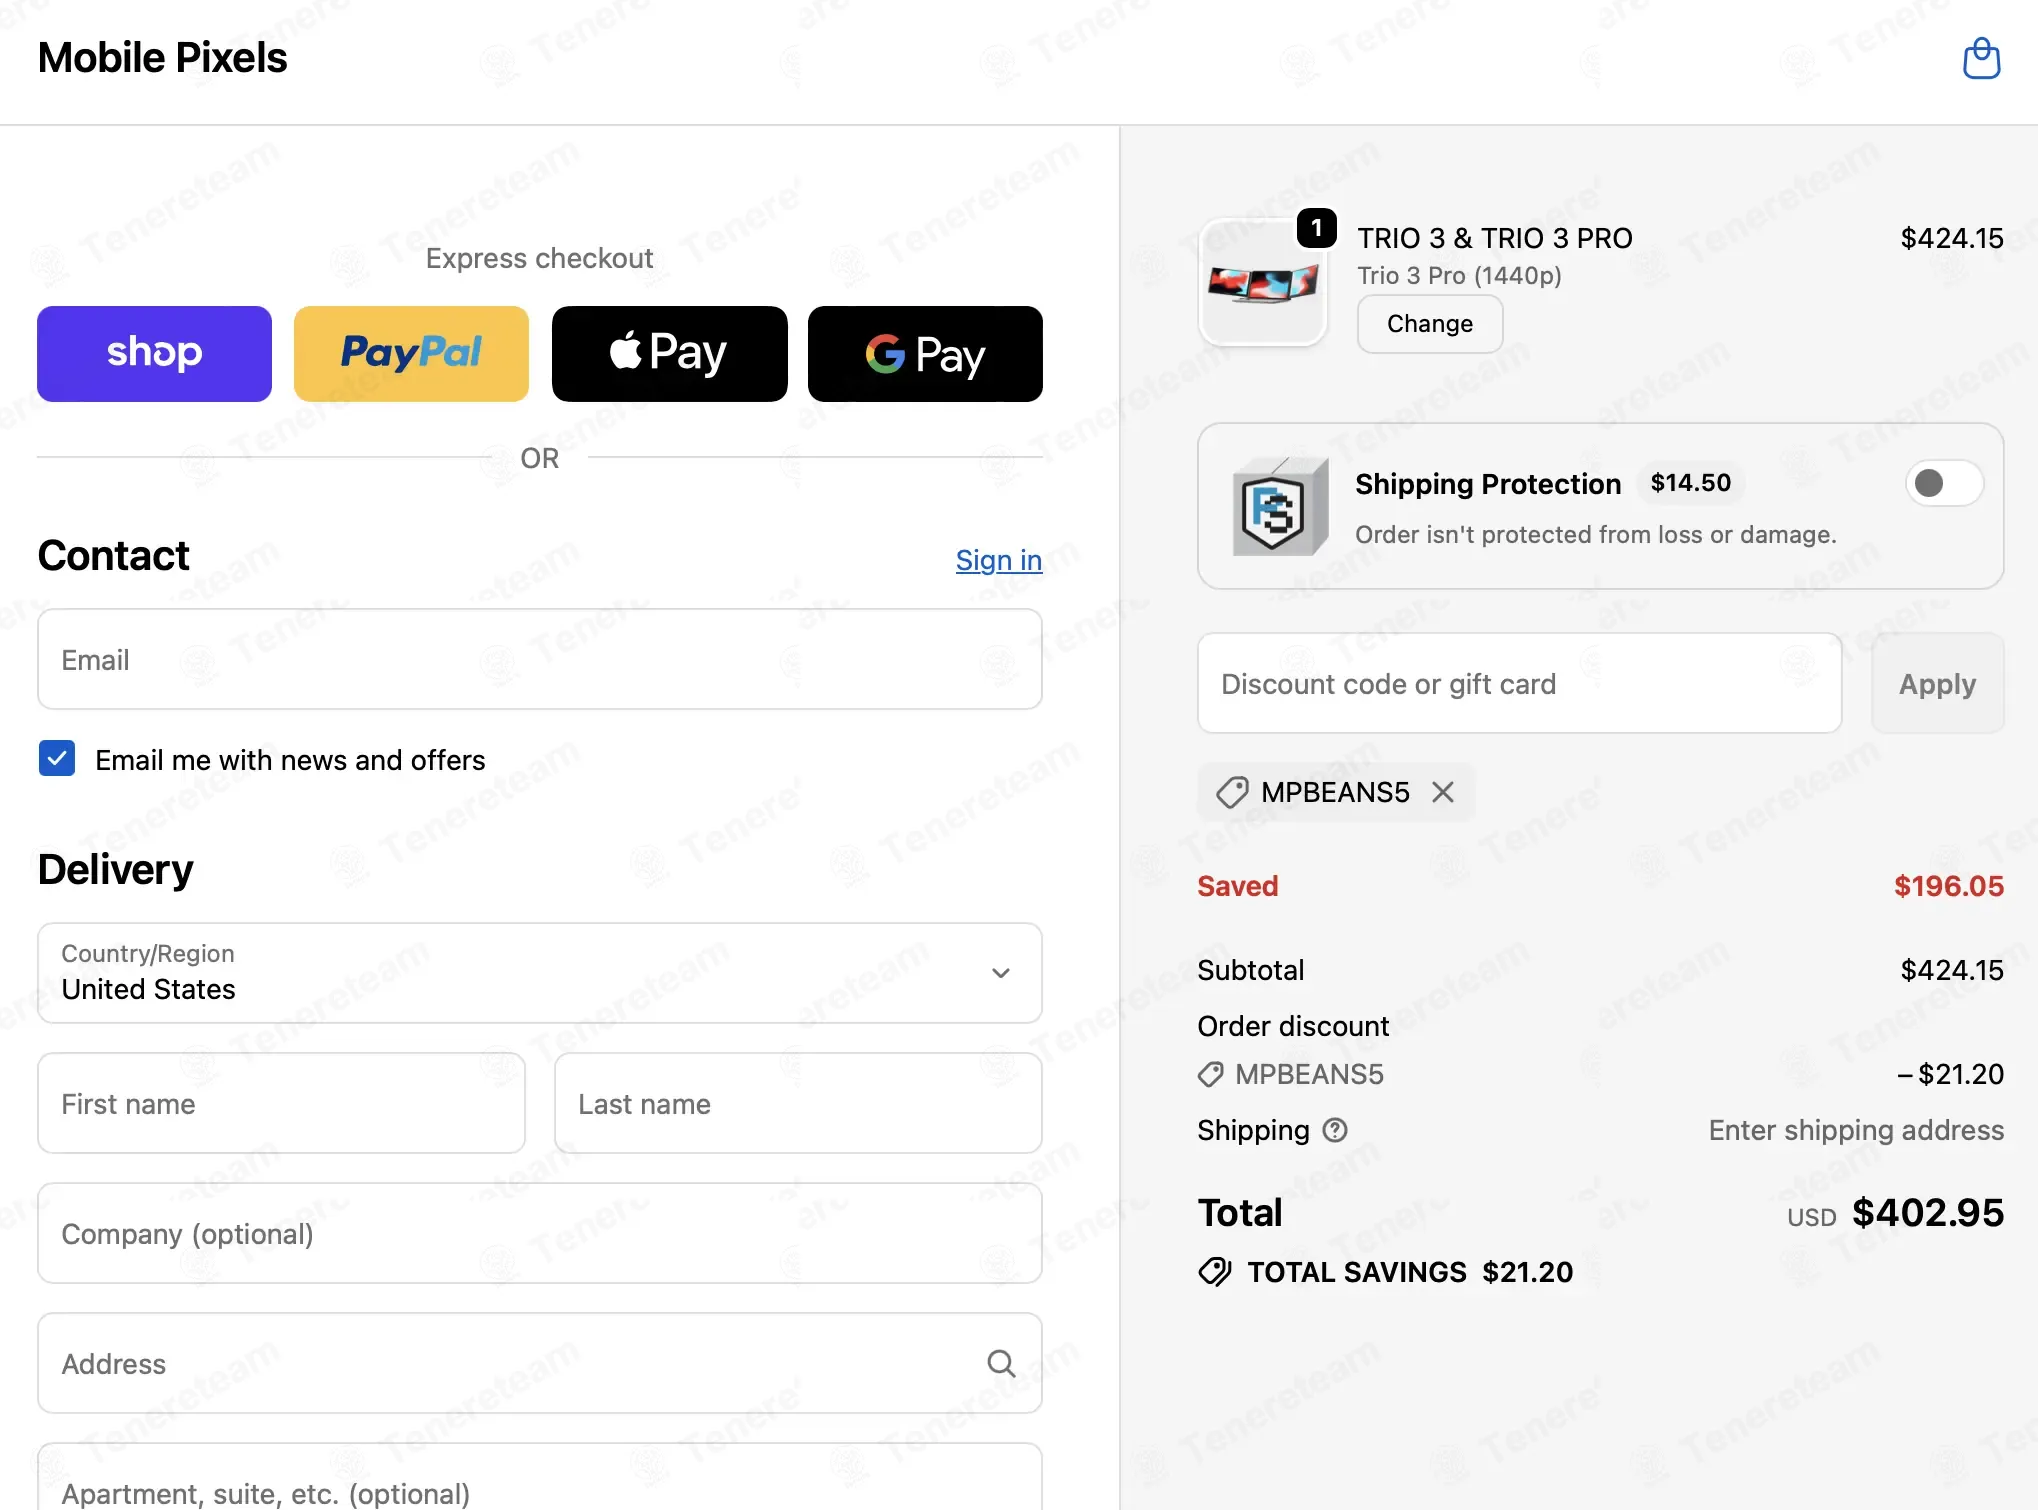The height and width of the screenshot is (1510, 2038).
Task: Toggle Shipping Protection switch on
Action: pos(1944,483)
